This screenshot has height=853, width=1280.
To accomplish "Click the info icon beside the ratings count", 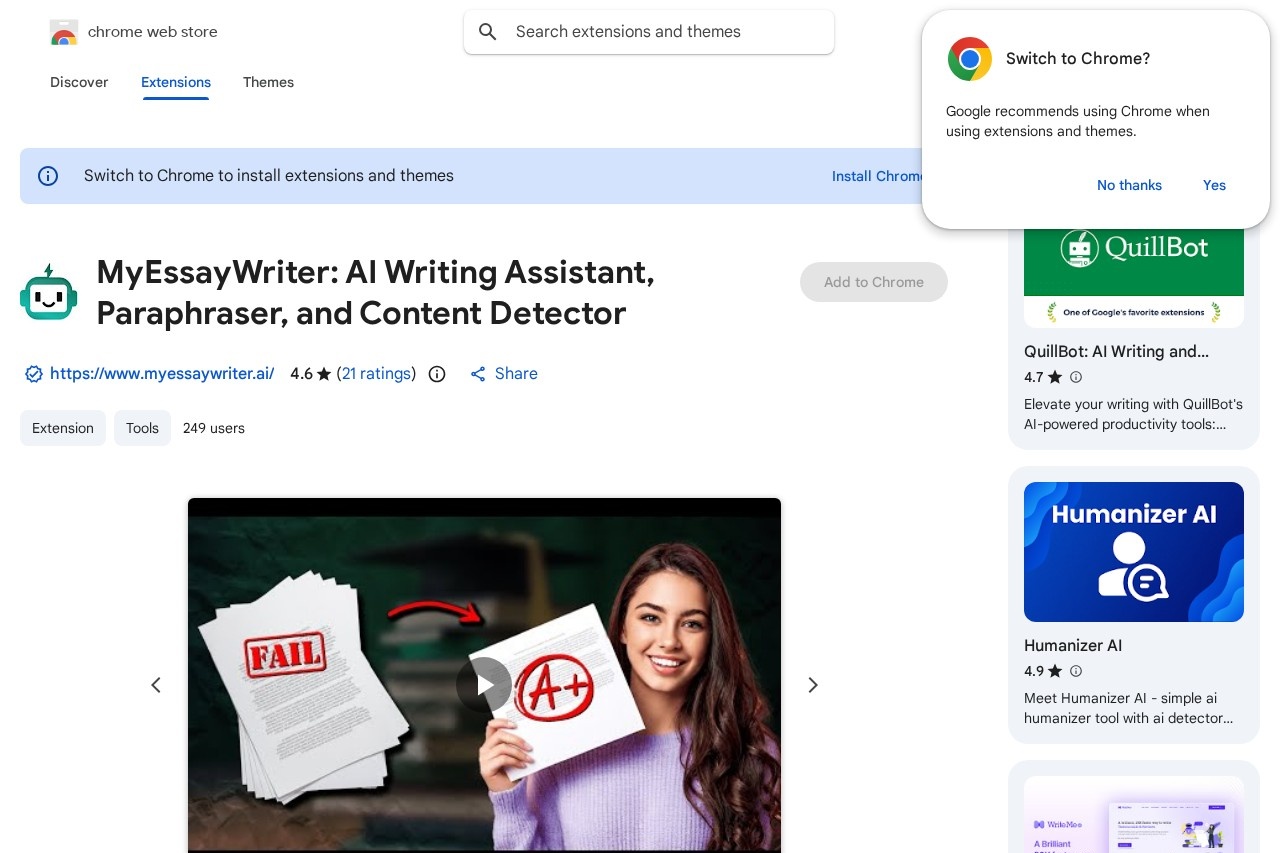I will [436, 374].
